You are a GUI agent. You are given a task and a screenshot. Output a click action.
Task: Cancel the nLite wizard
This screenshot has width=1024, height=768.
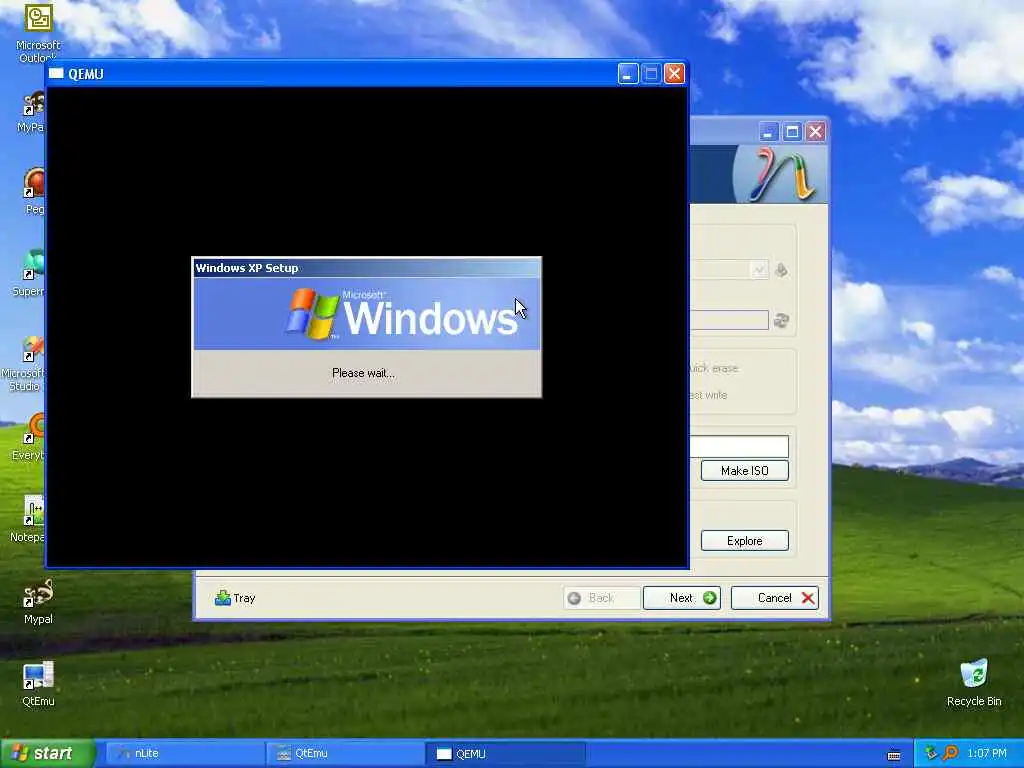tap(775, 598)
